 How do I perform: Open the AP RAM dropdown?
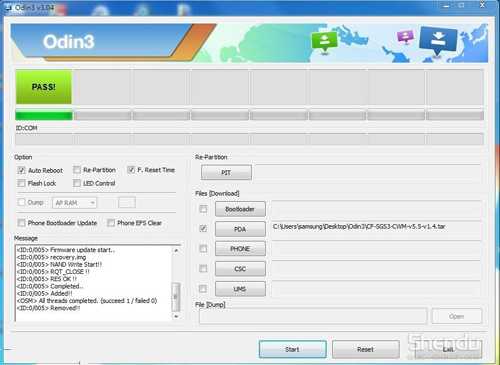point(75,203)
